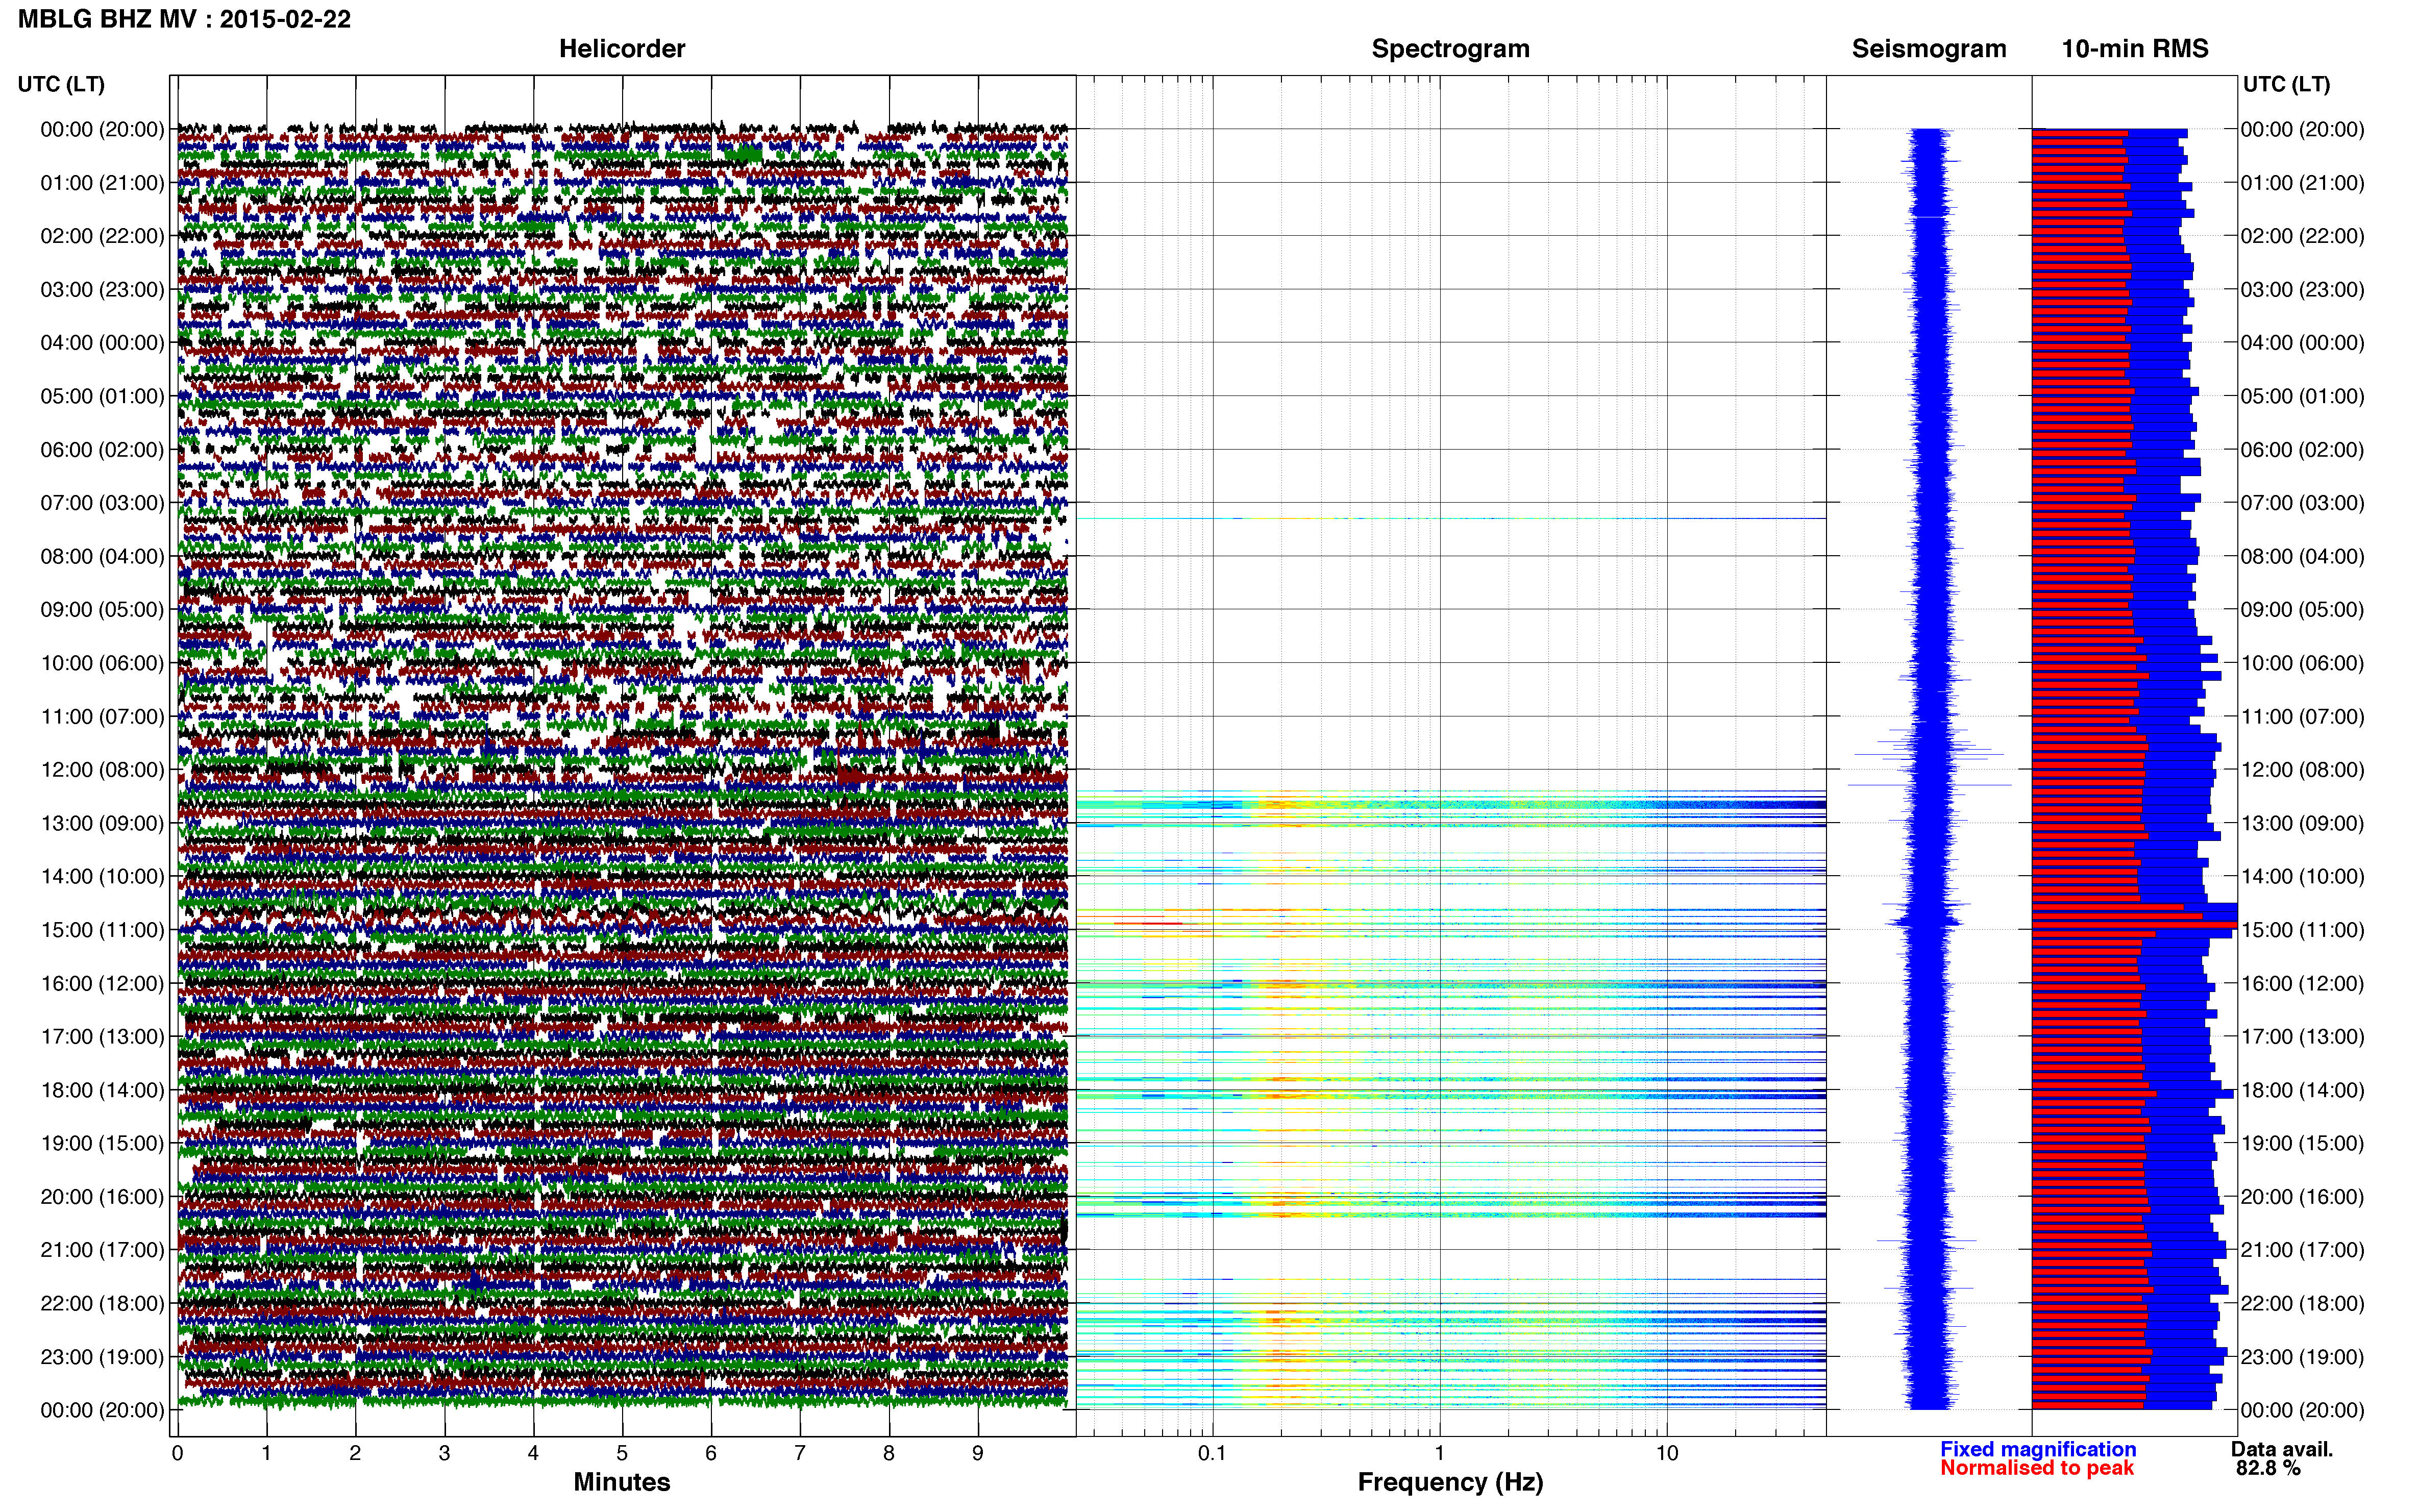
Task: Select the 'Helicorder' panel heading
Action: 622,48
